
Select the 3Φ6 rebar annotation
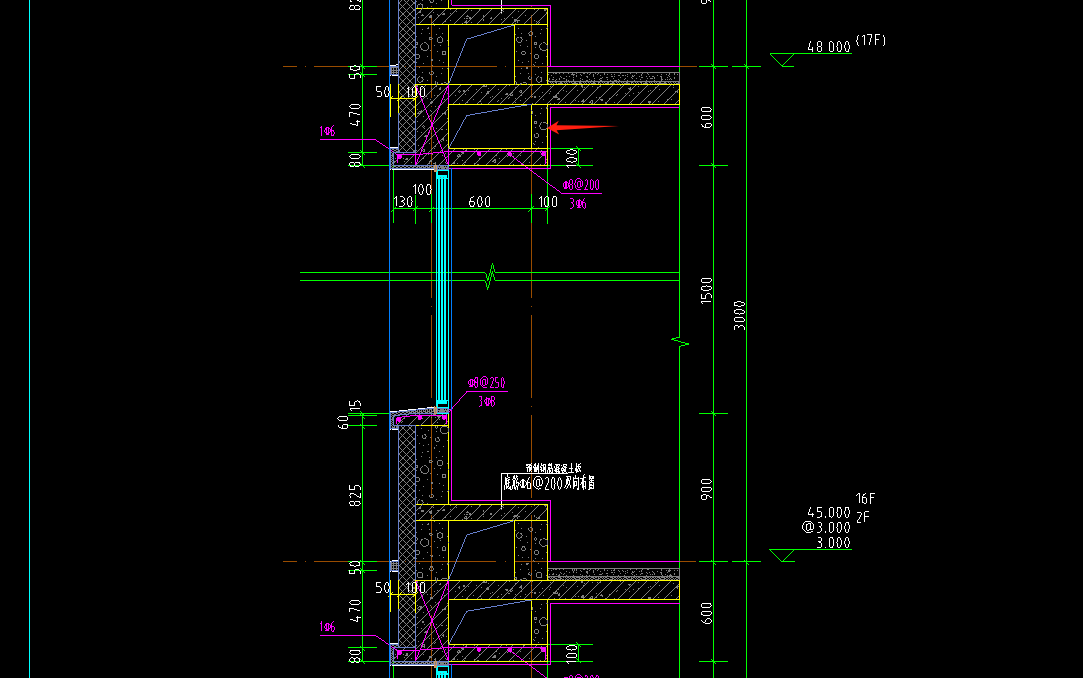578,204
